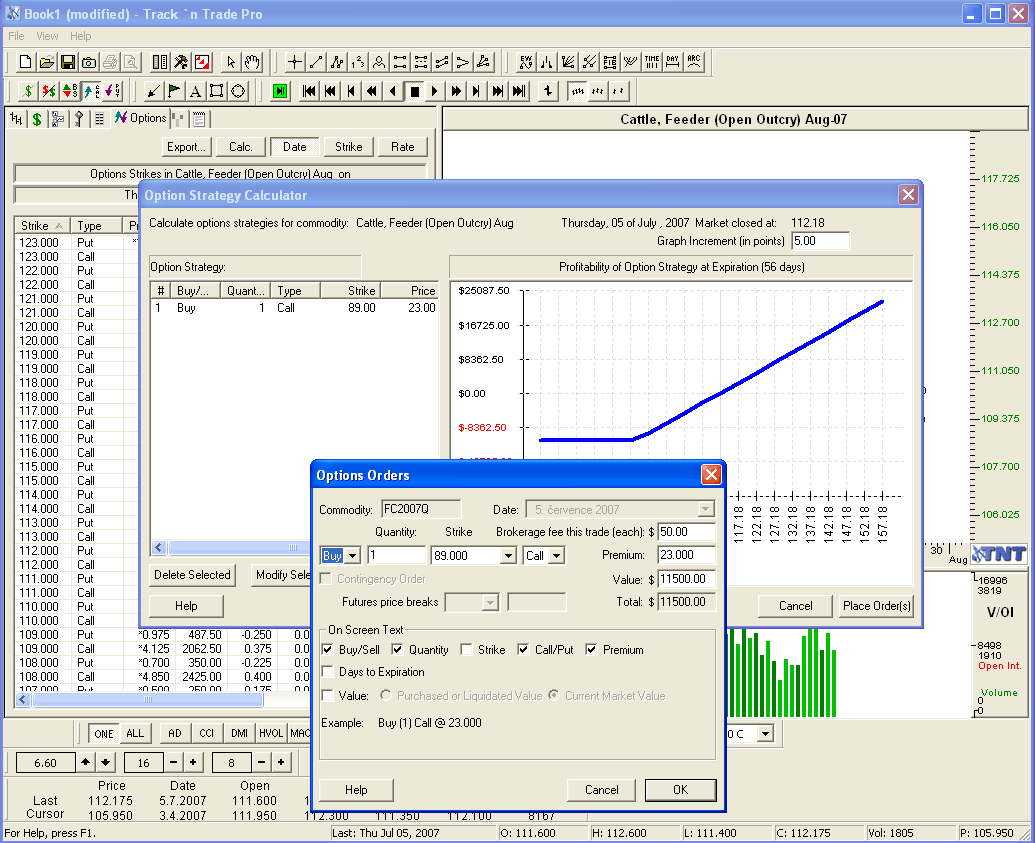Uncheck the Premium checkbox
Image resolution: width=1035 pixels, height=843 pixels.
coord(592,650)
